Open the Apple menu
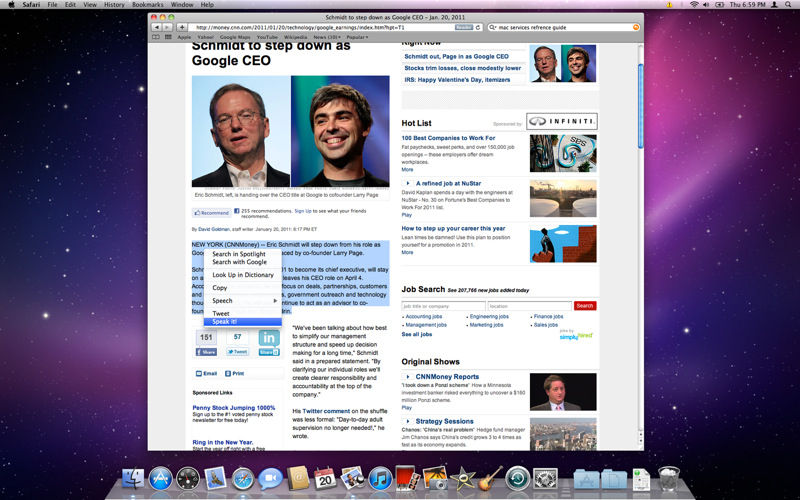Viewport: 800px width, 500px height. (12, 5)
